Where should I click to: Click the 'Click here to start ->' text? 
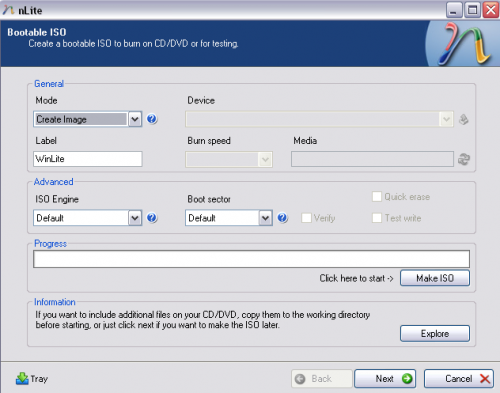(x=356, y=278)
